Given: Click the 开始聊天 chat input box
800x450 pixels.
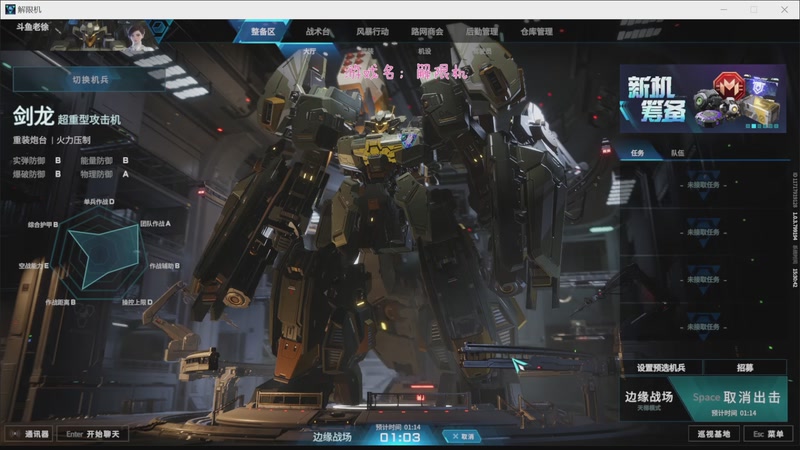Looking at the screenshot, I should 93,434.
